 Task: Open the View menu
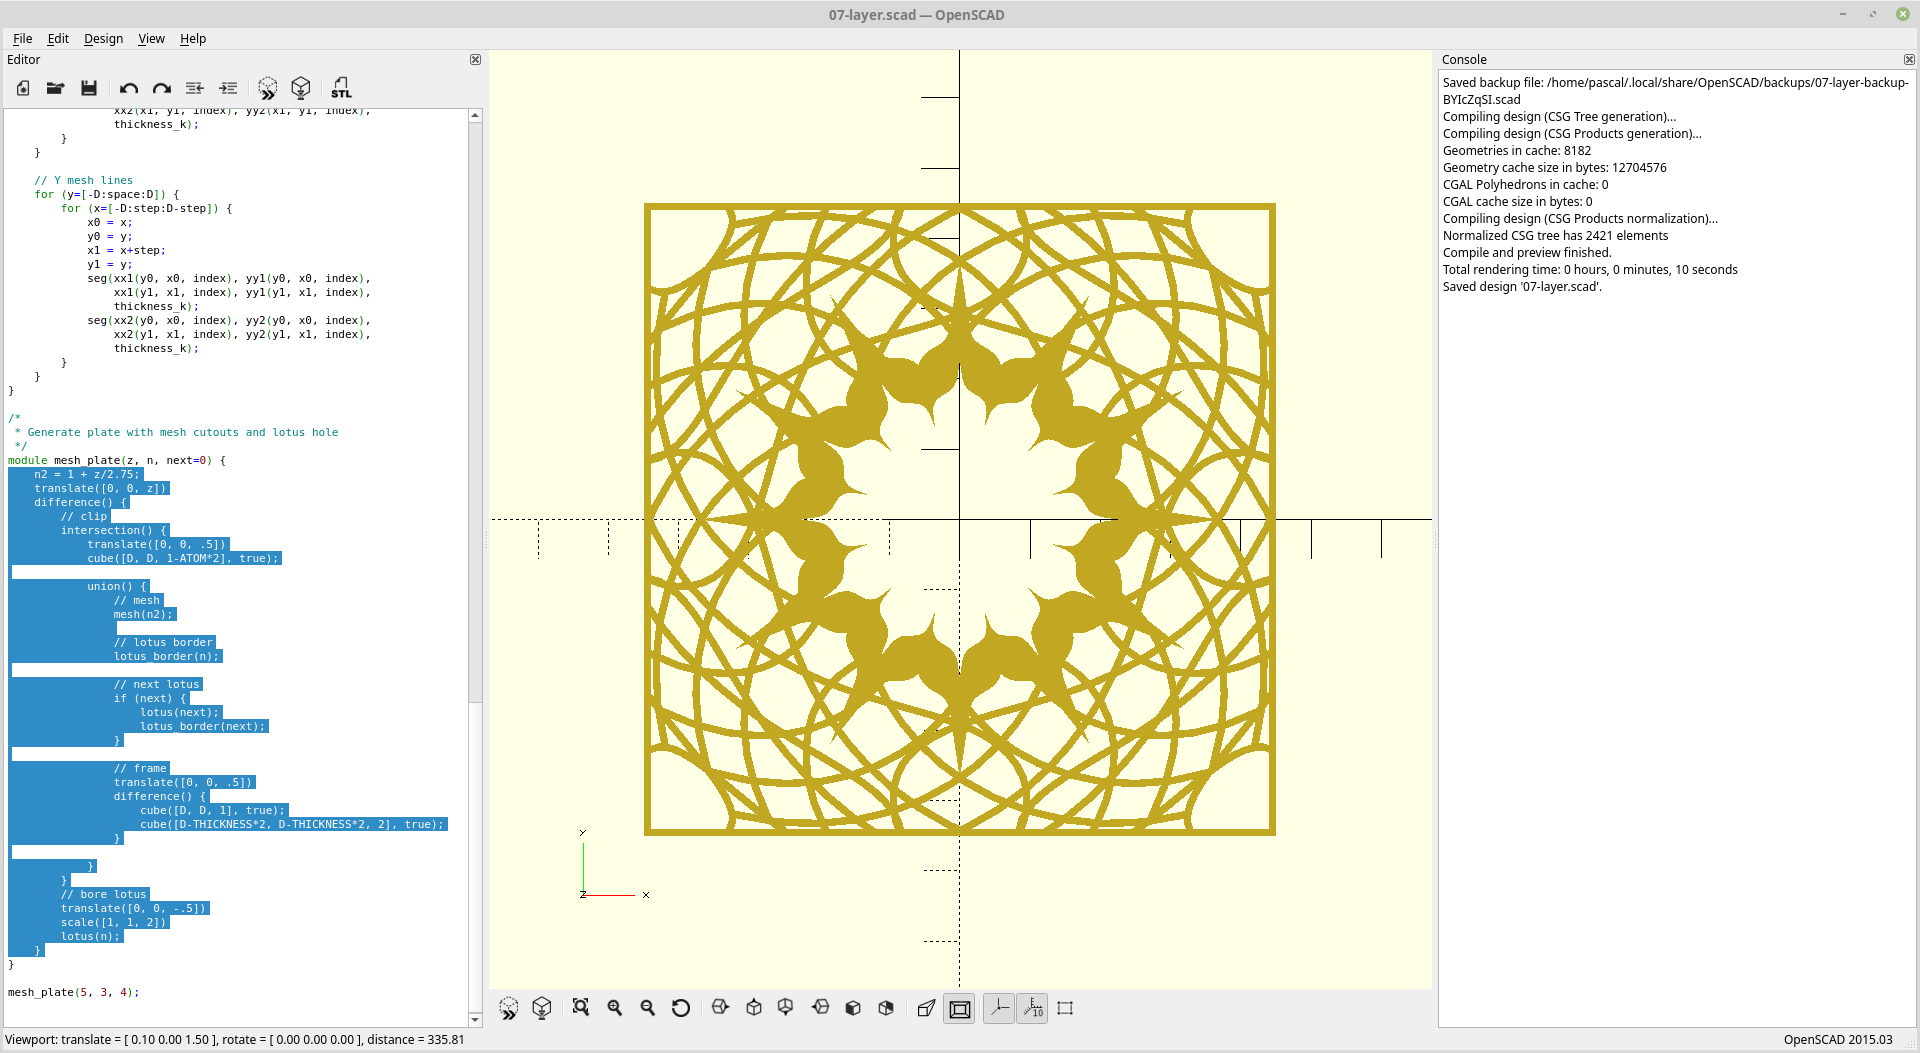click(151, 39)
